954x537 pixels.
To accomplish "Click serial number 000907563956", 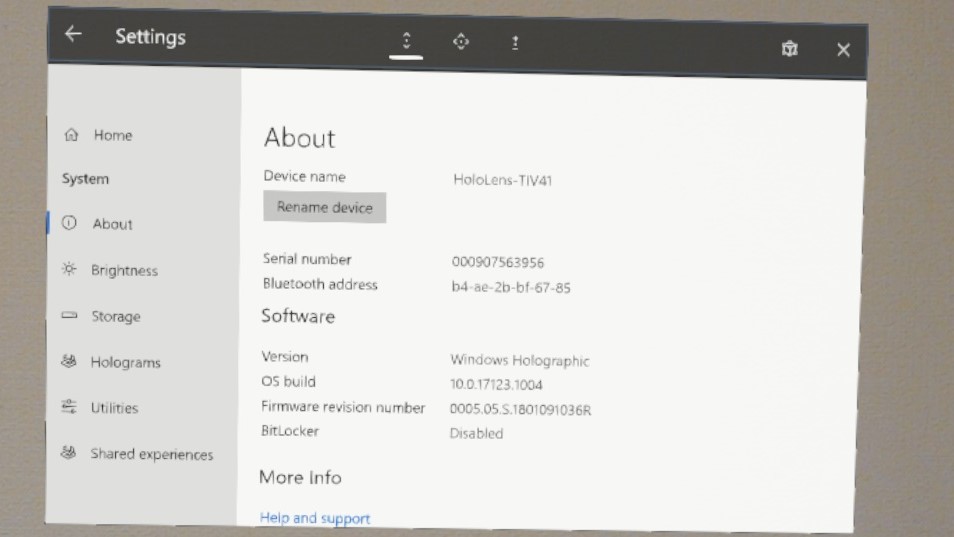I will (x=498, y=262).
